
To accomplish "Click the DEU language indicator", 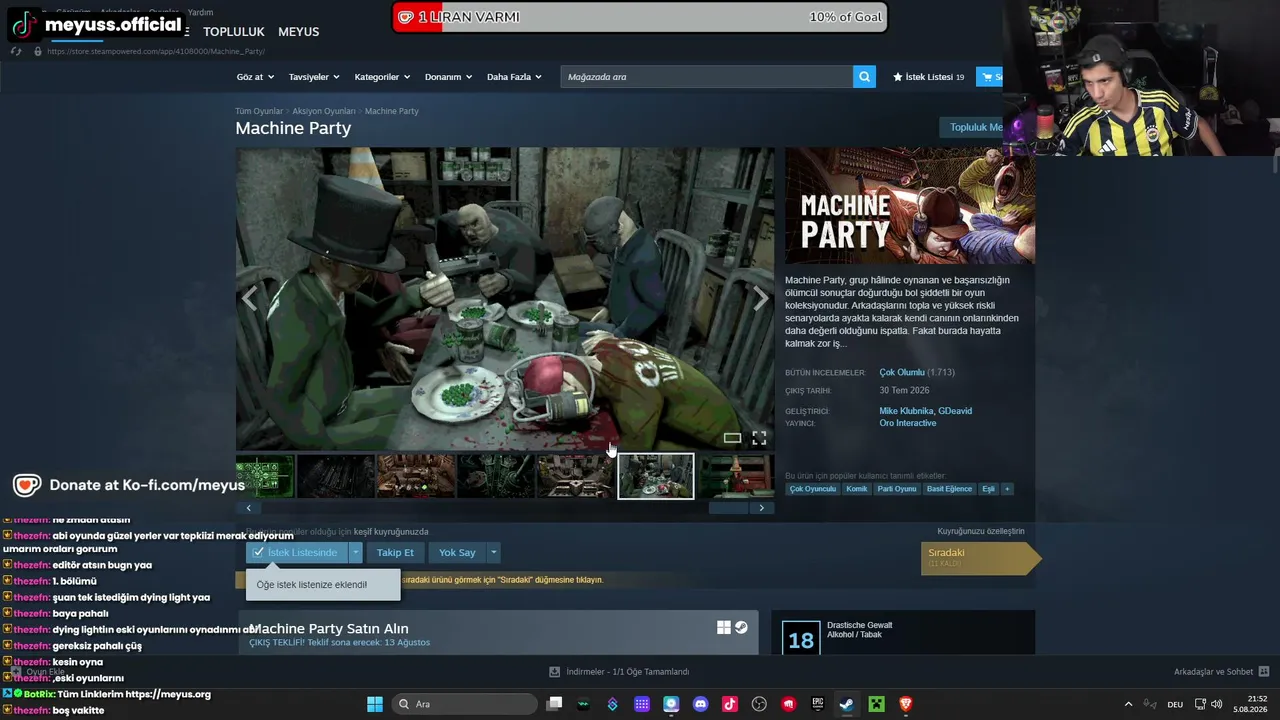I will 1175,704.
